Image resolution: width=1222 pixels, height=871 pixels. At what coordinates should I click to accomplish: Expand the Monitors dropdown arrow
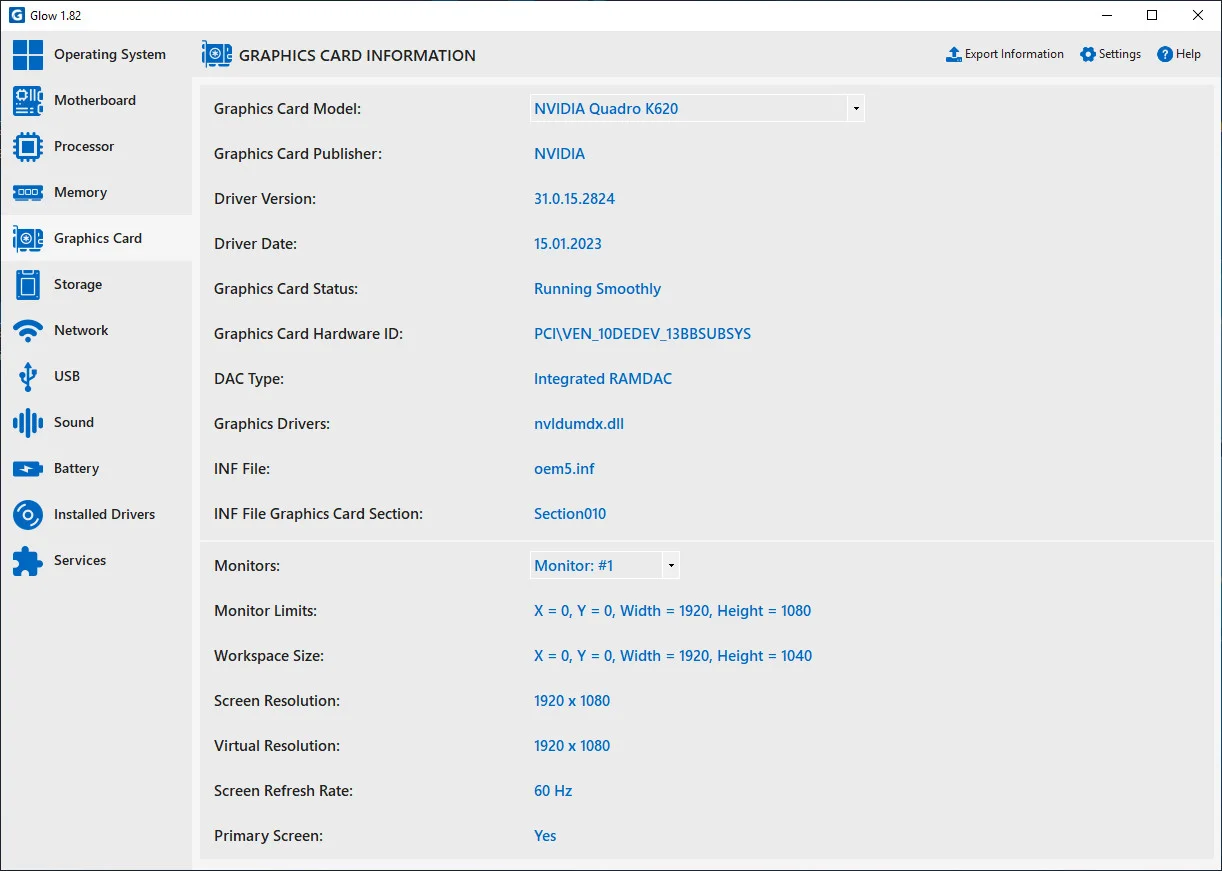pos(671,566)
